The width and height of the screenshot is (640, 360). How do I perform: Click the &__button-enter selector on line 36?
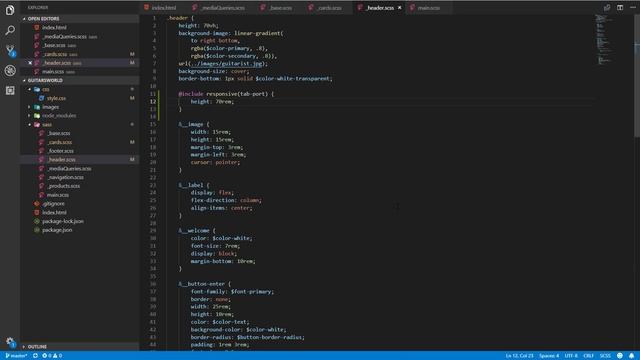201,284
